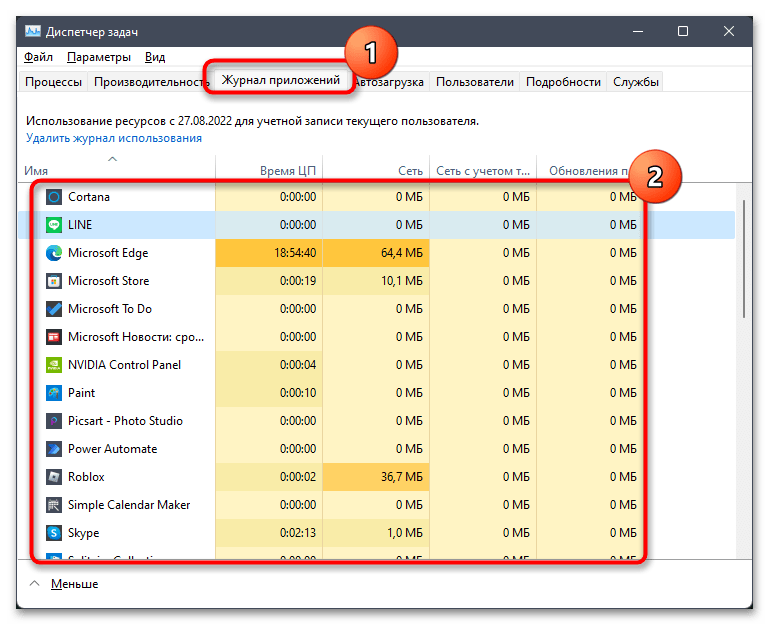Click the Roblox app icon
769x625 pixels.
(x=54, y=477)
